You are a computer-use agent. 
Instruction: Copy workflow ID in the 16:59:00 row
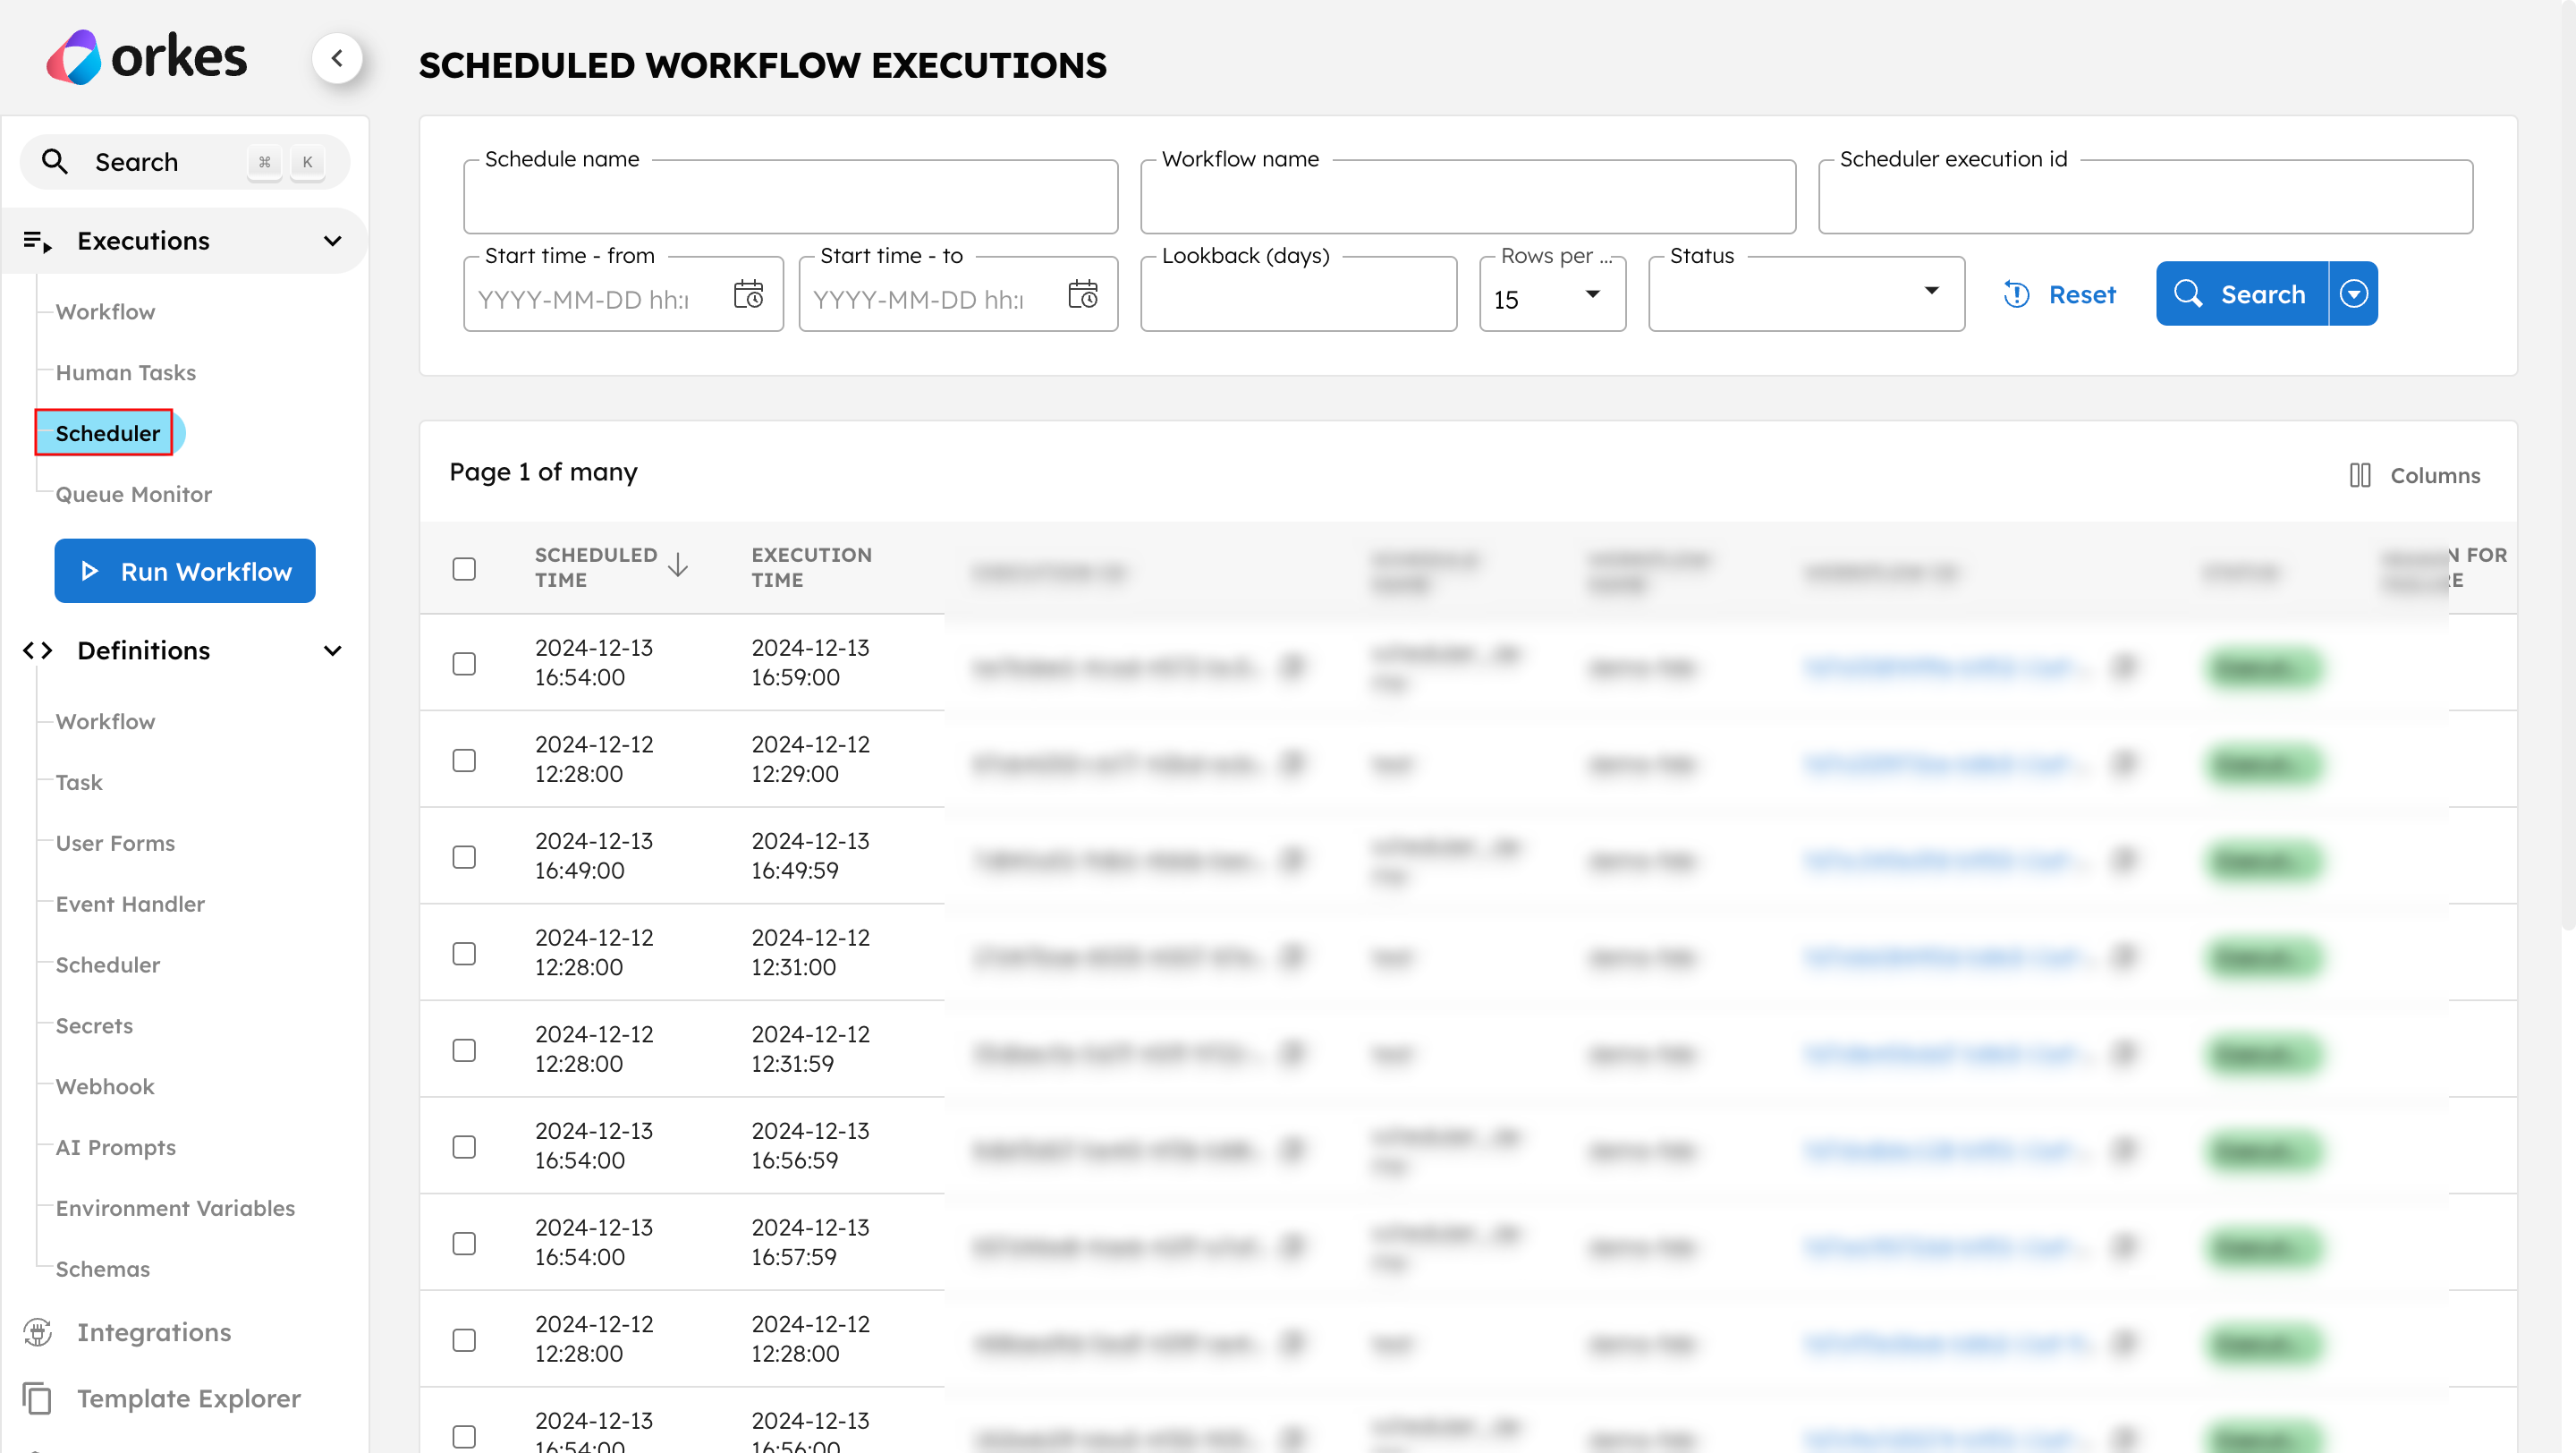tap(2124, 666)
